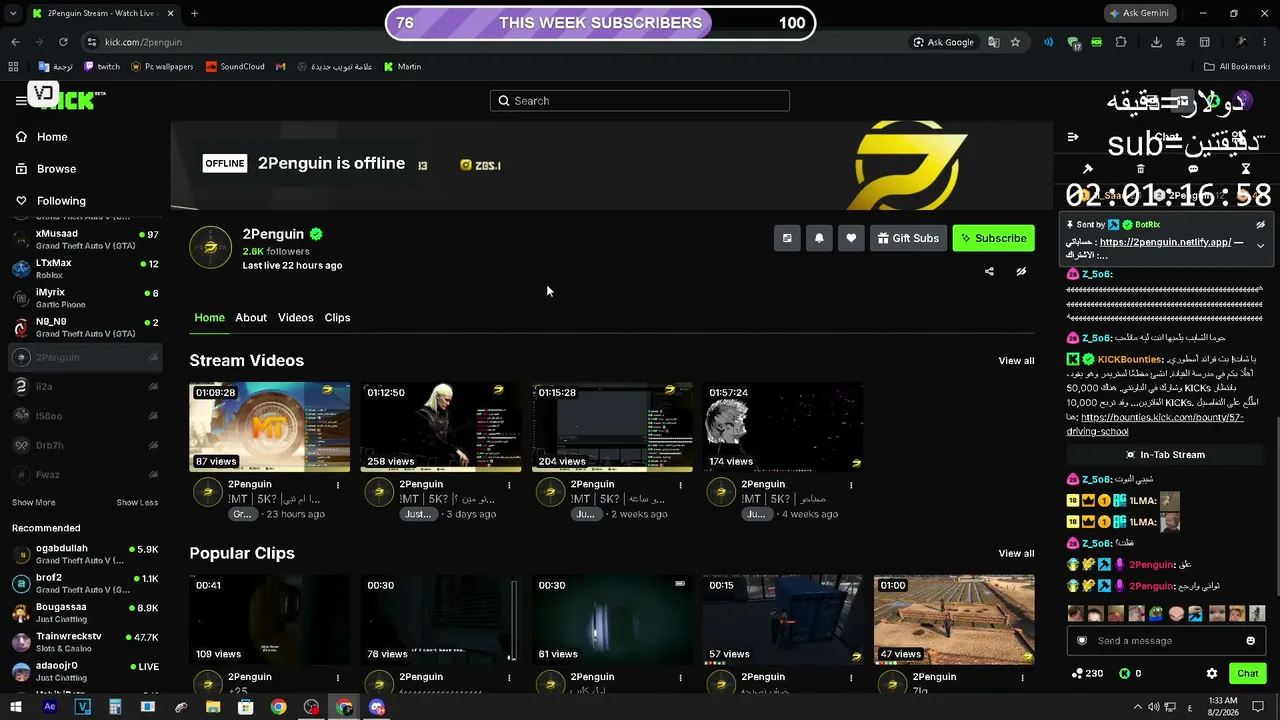The height and width of the screenshot is (720, 1280).
Task: Switch to the Home channel tab
Action: point(209,318)
